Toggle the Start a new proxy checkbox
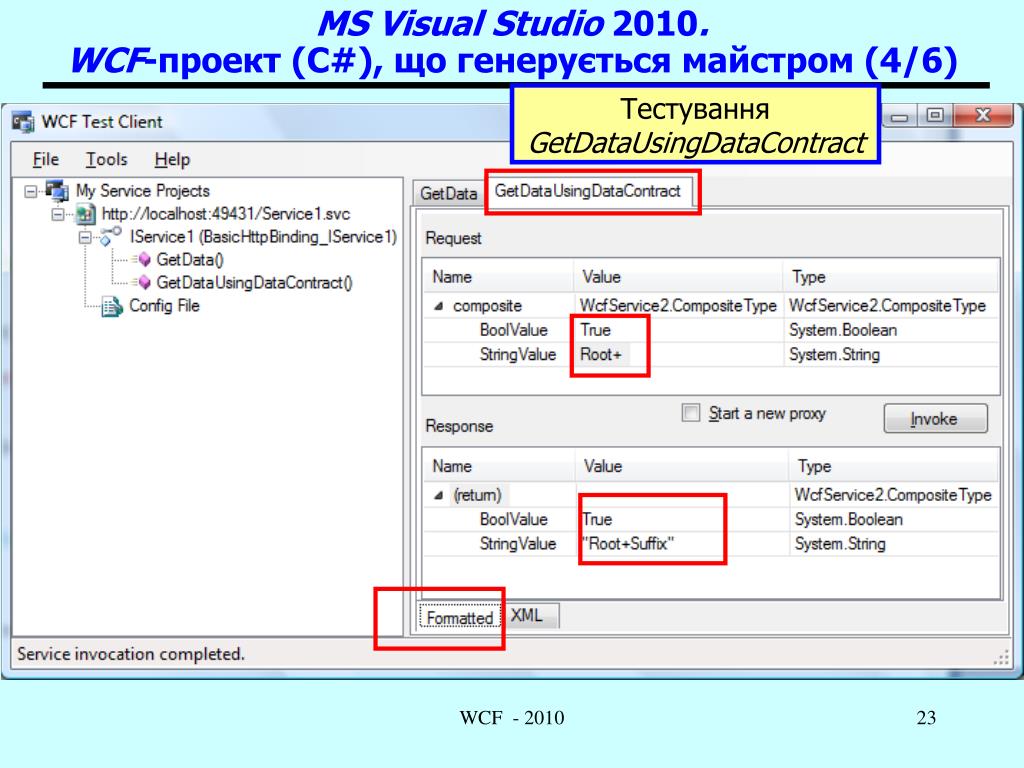1024x768 pixels. (690, 413)
